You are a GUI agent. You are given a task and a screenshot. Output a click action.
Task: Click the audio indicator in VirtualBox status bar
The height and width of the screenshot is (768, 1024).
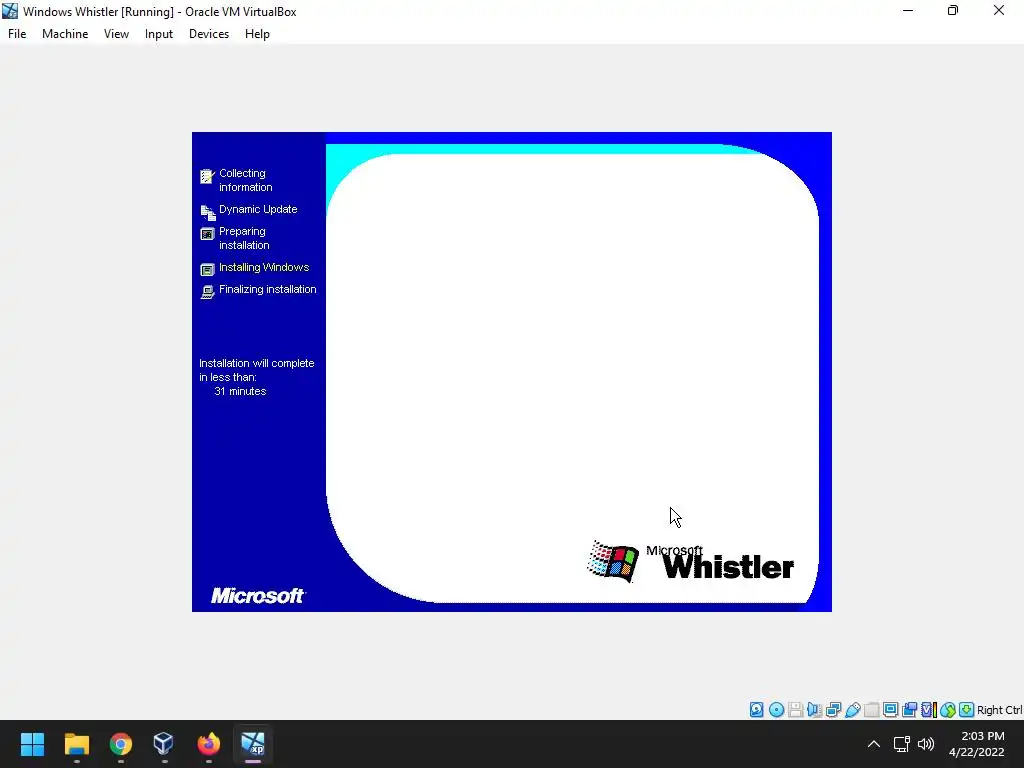[x=814, y=710]
